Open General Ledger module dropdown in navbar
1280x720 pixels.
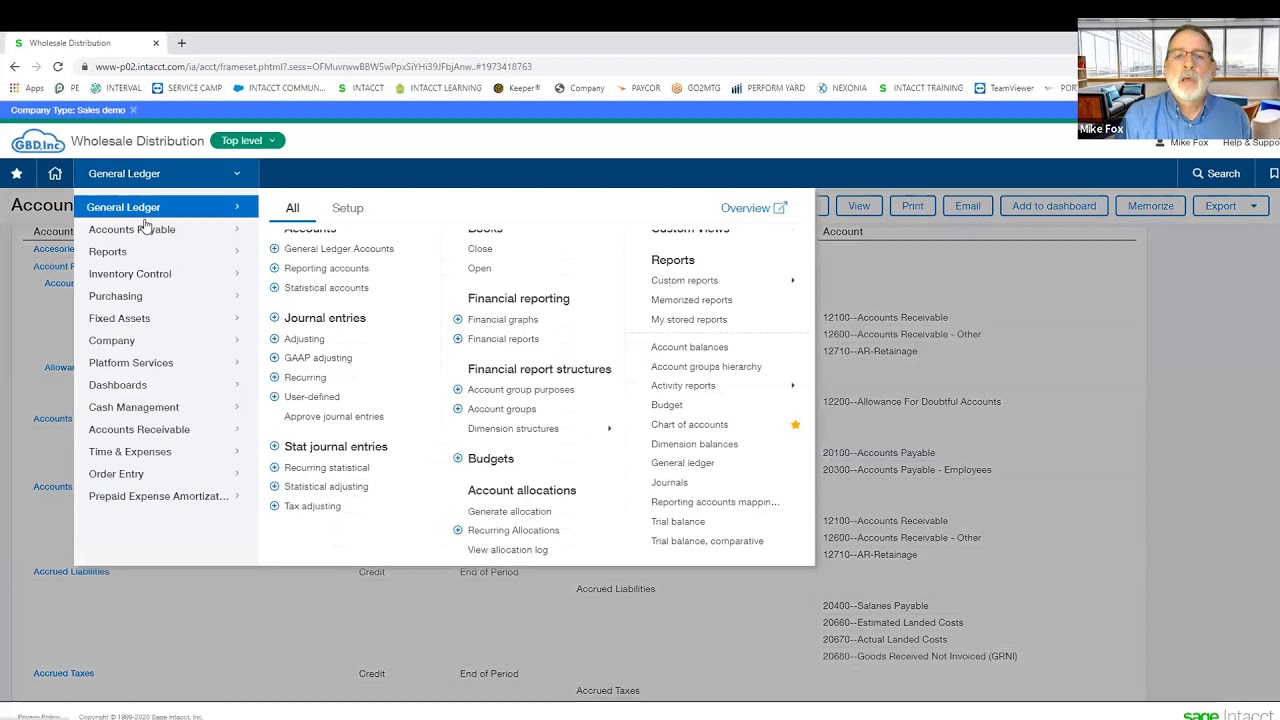(164, 173)
